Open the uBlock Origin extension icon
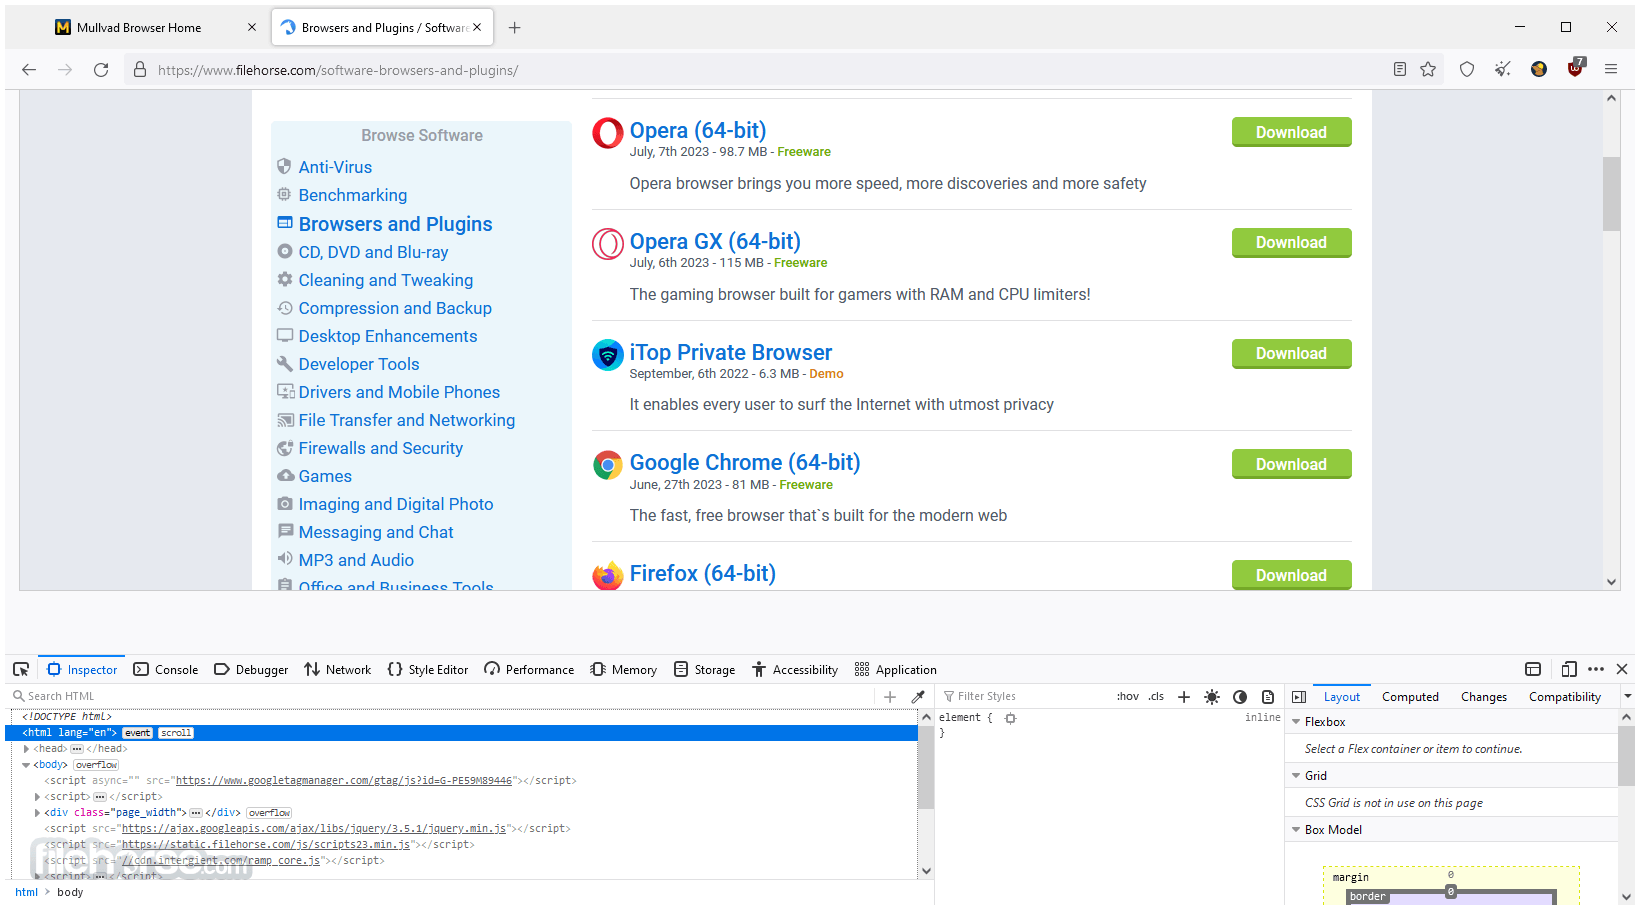The image size is (1640, 910). click(x=1576, y=68)
